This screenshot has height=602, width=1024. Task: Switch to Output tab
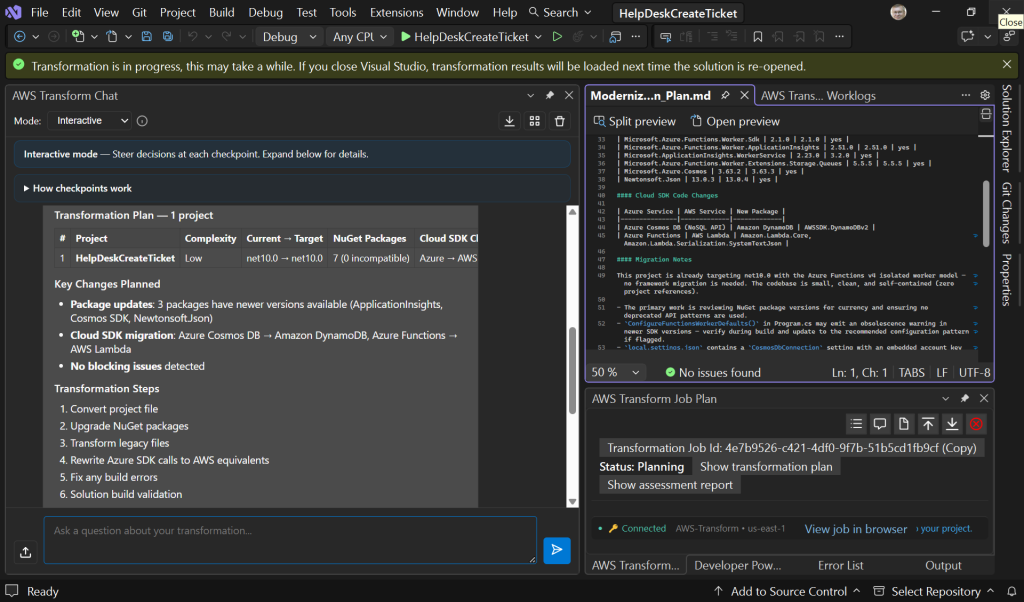click(943, 565)
